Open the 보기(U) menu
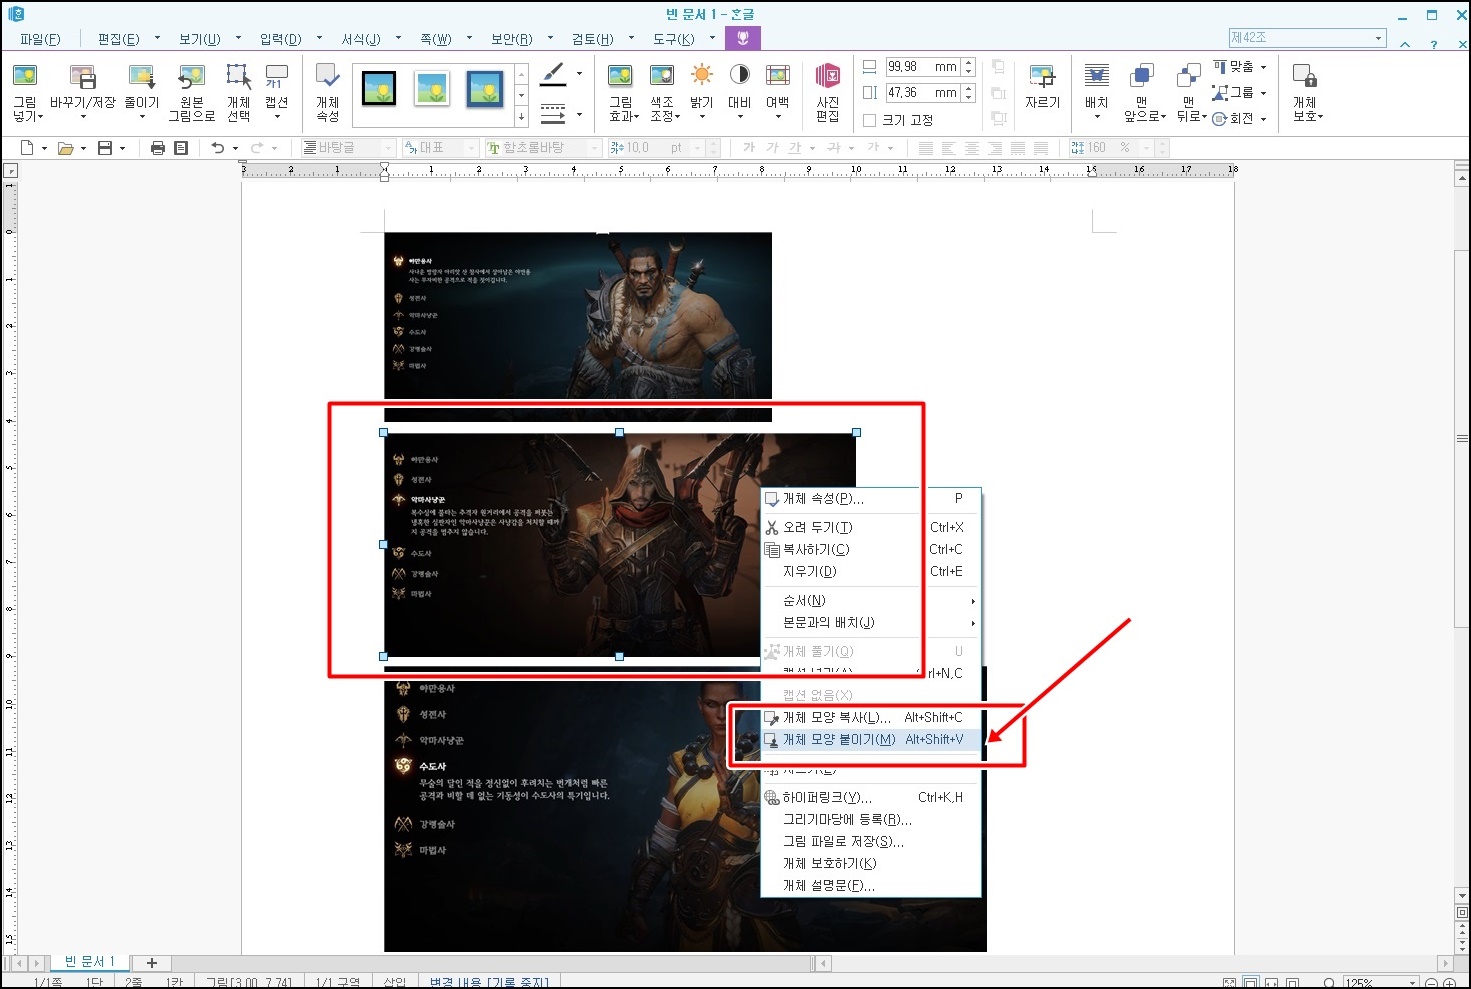Image resolution: width=1471 pixels, height=989 pixels. click(199, 39)
